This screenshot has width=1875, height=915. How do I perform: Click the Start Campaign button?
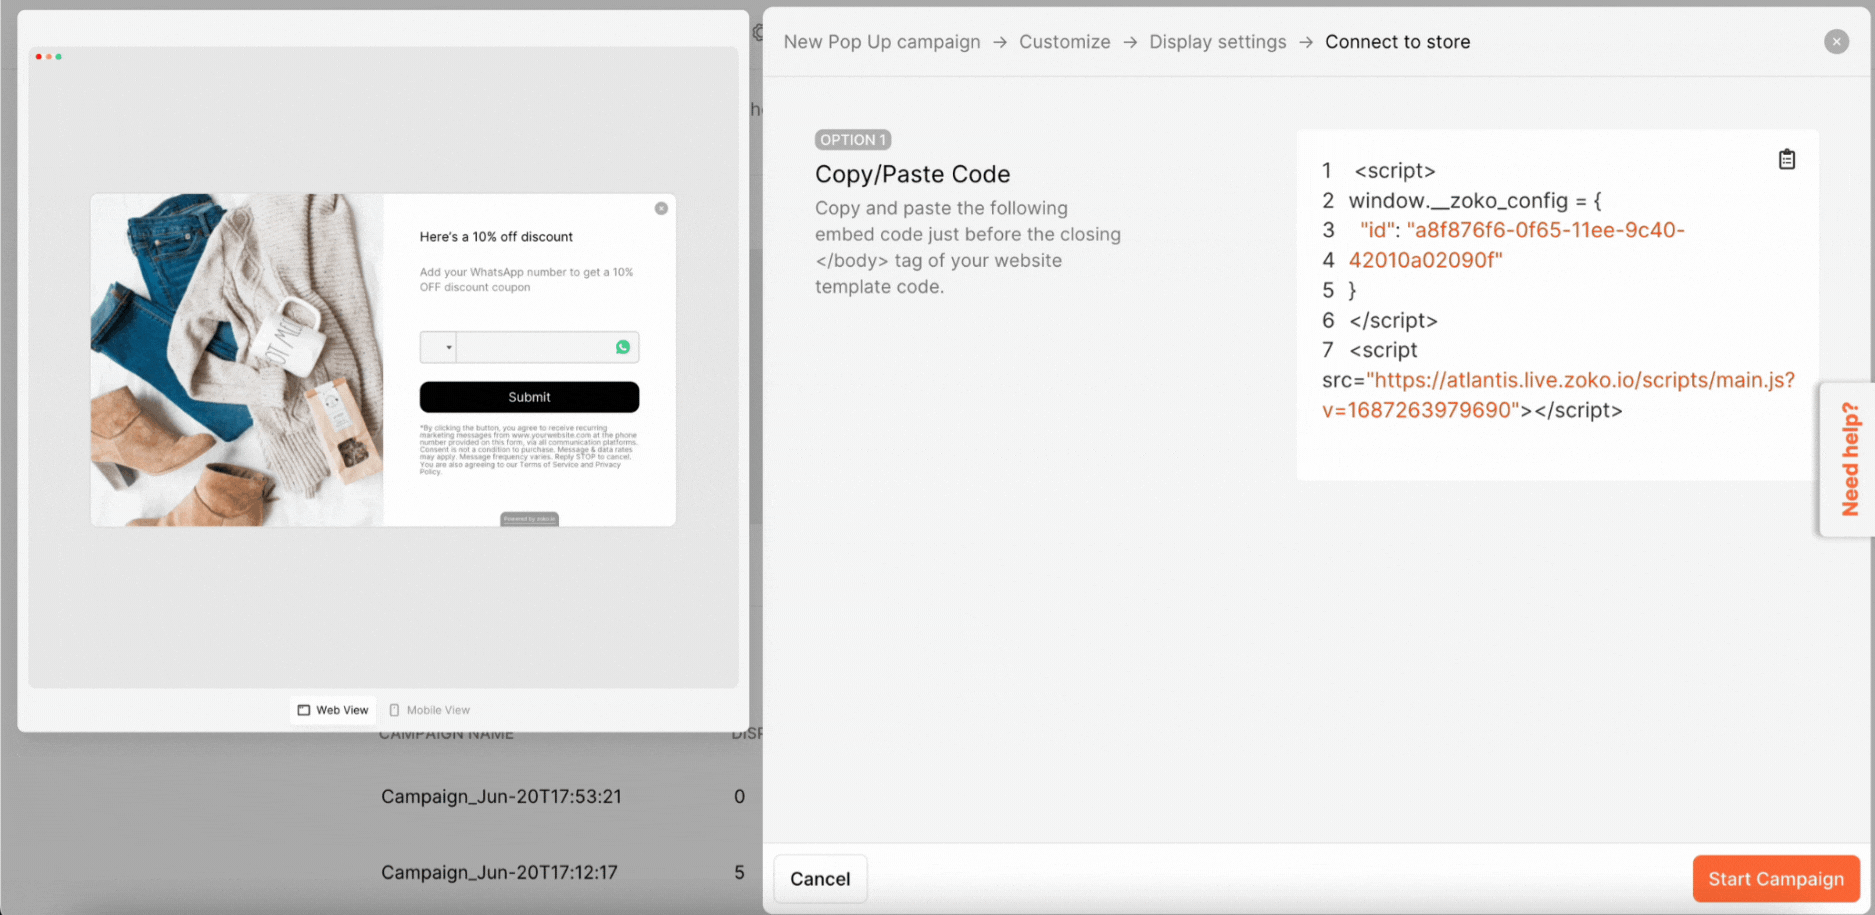[x=1776, y=879]
